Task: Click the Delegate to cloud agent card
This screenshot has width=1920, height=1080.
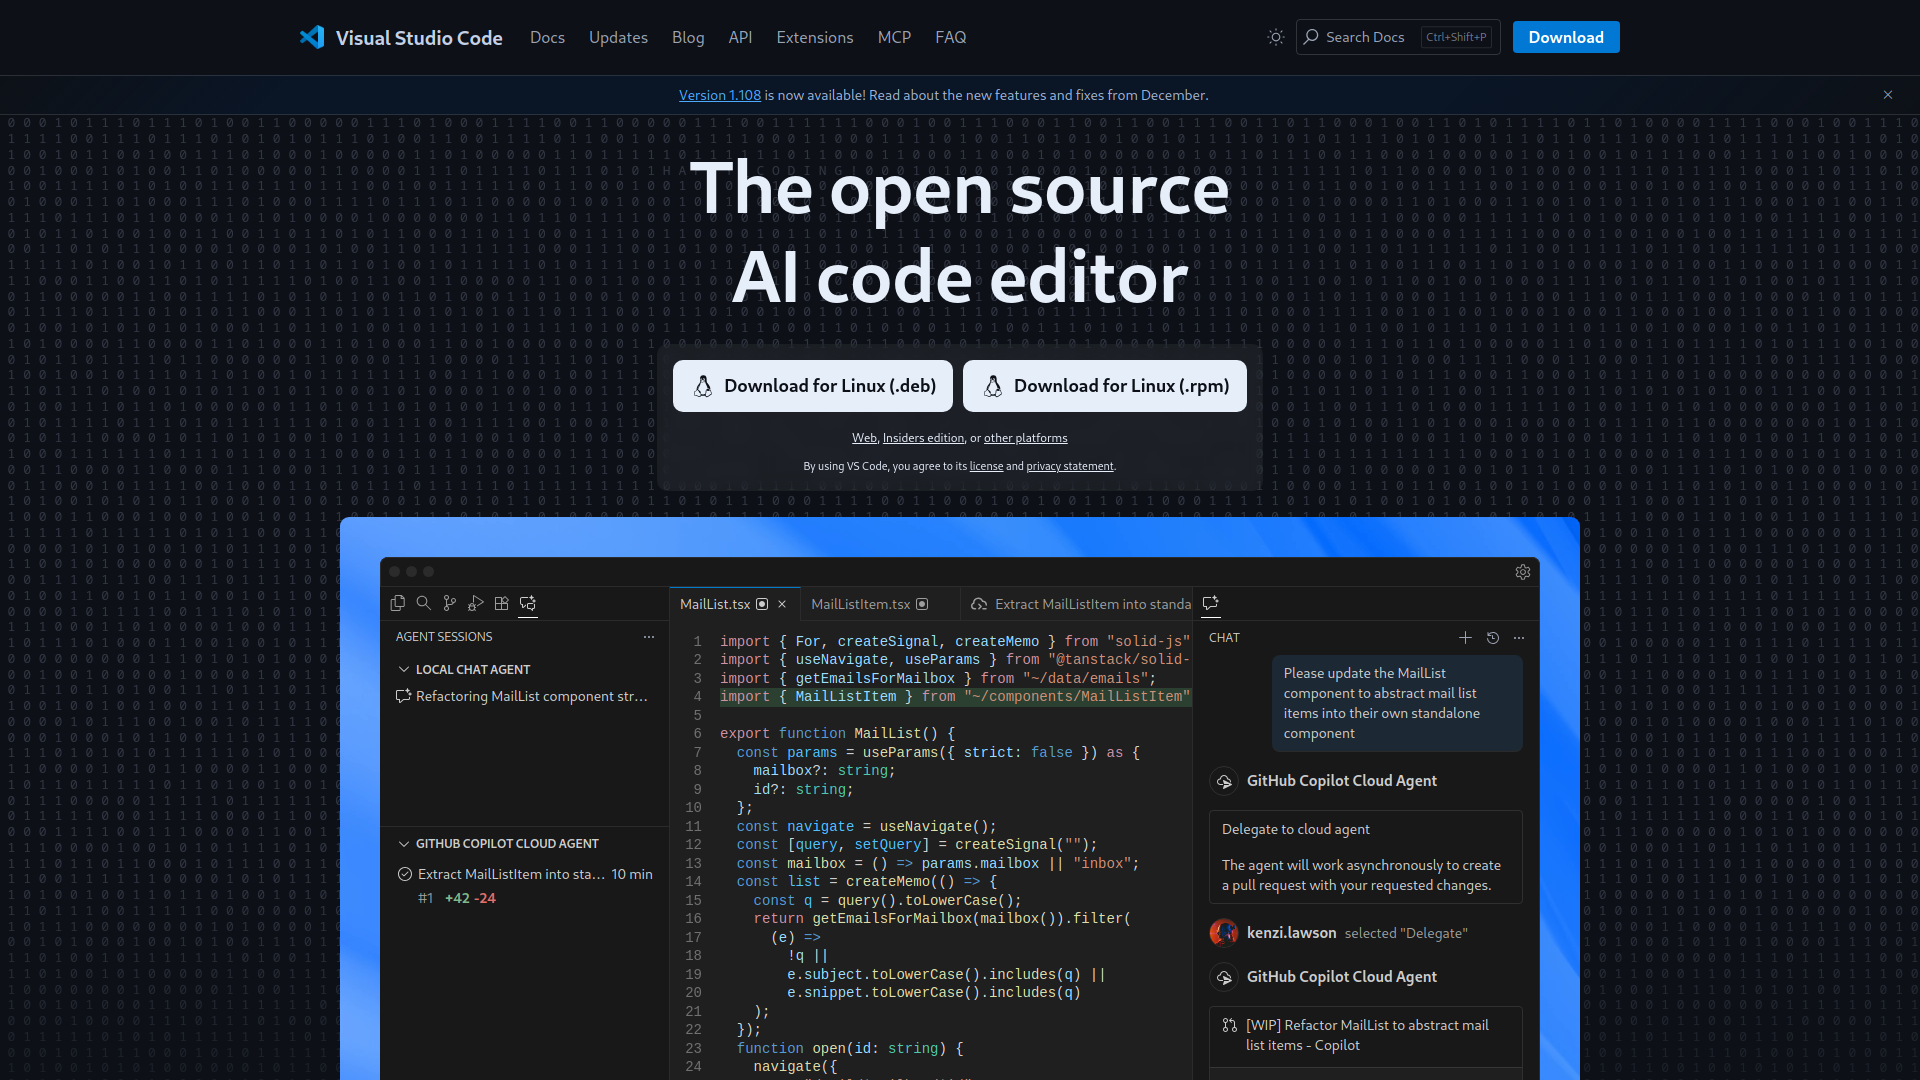Action: pos(1366,857)
